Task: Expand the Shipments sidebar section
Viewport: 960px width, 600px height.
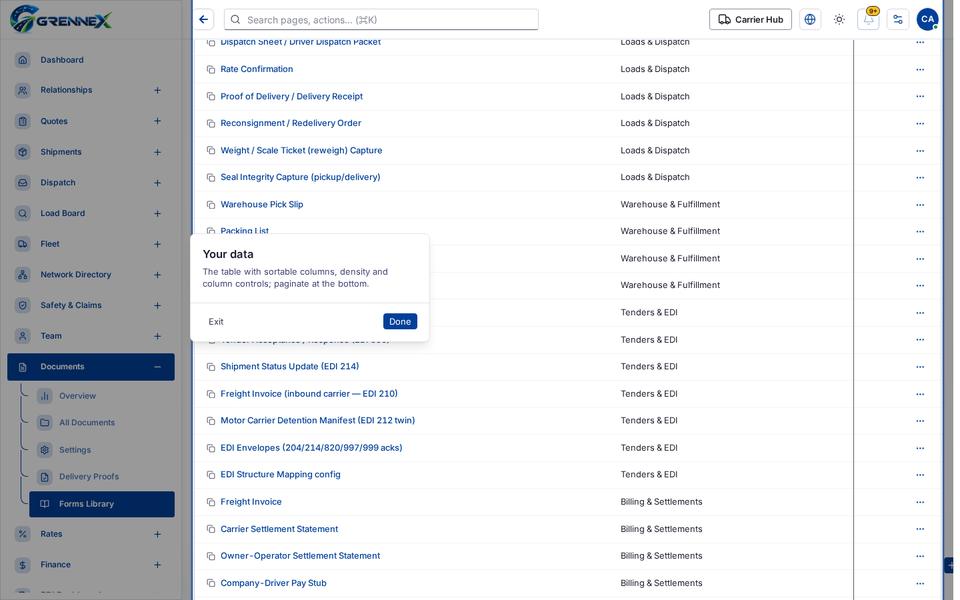Action: pos(157,152)
